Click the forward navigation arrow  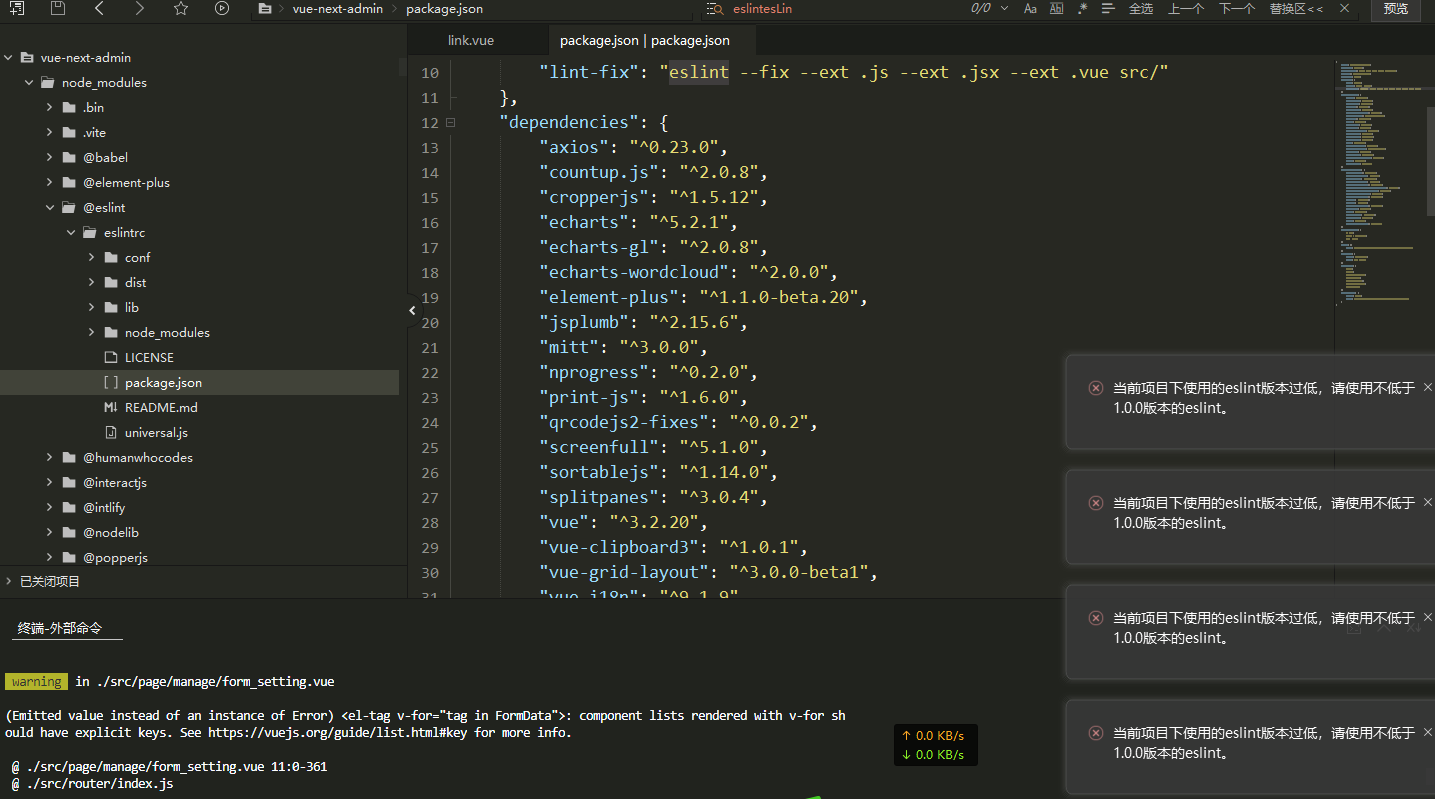(x=139, y=8)
